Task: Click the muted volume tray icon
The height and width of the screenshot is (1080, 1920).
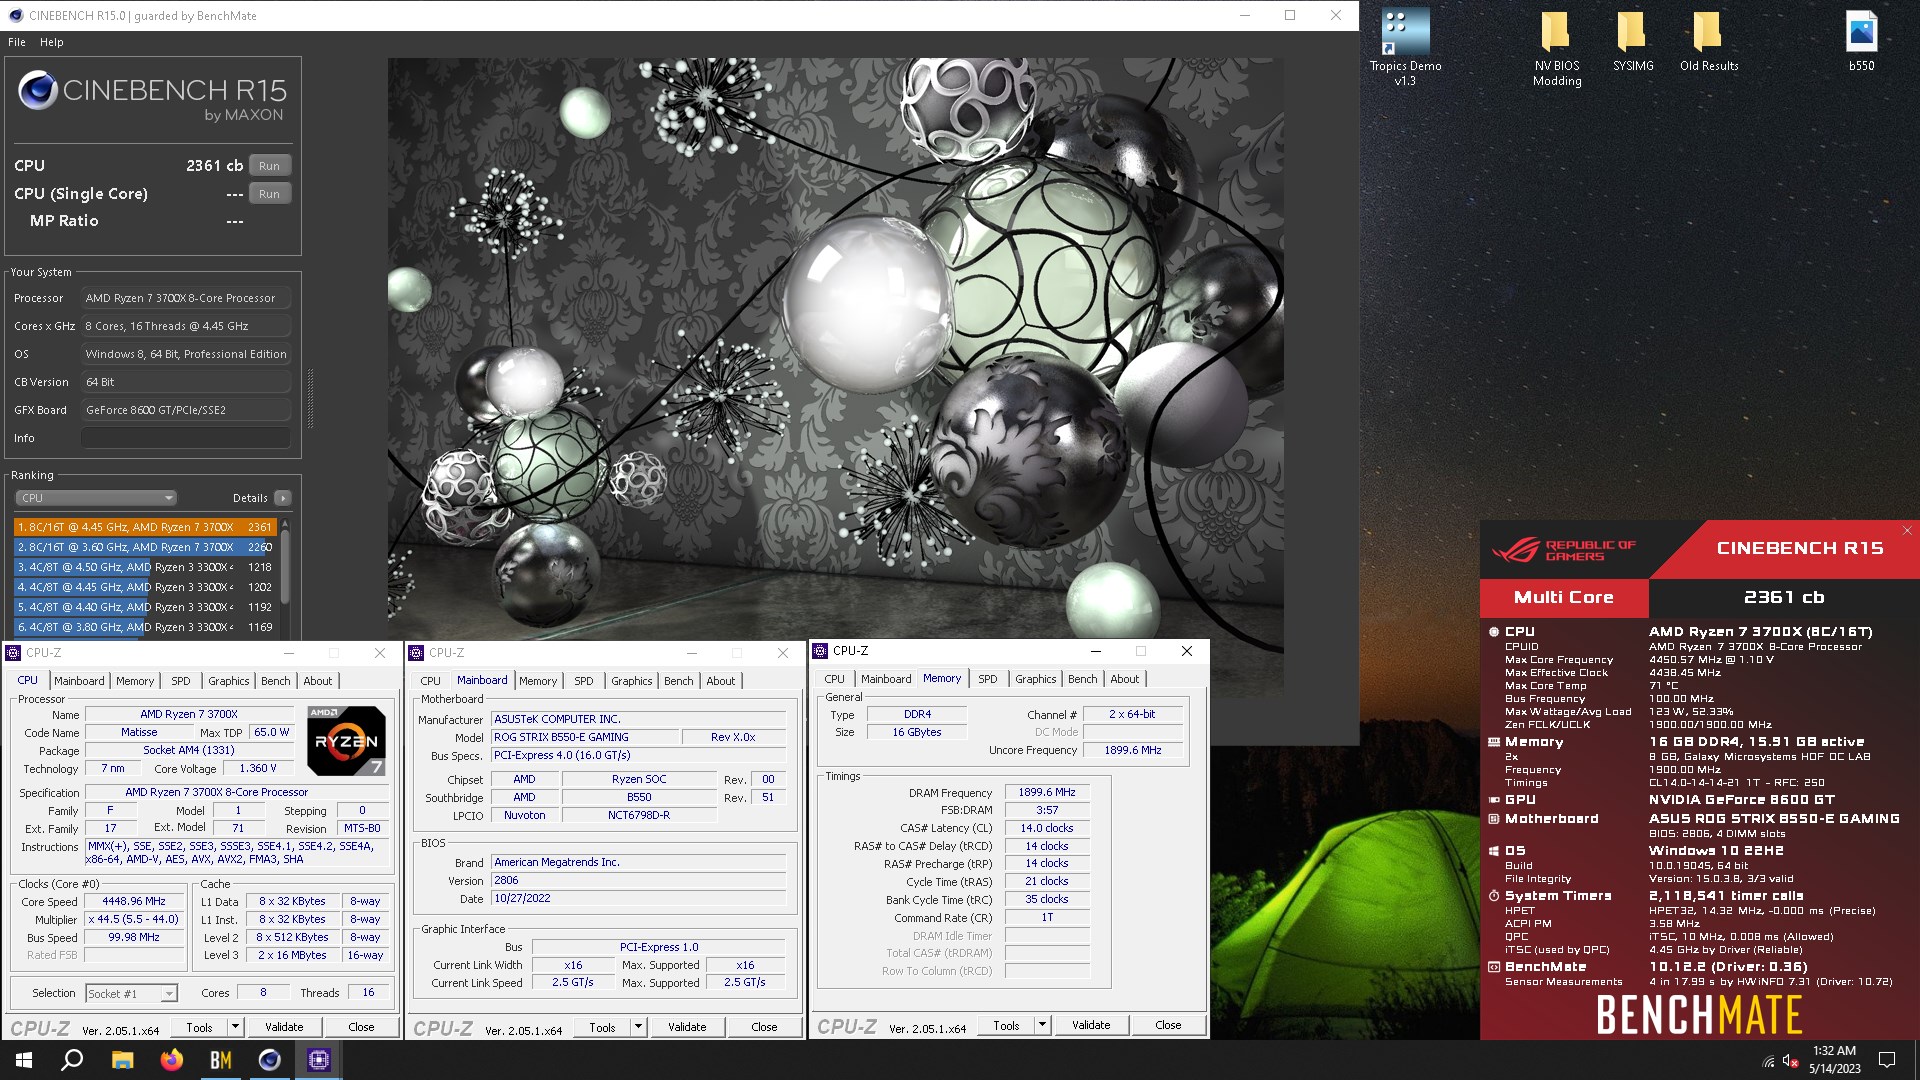Action: (1790, 1060)
